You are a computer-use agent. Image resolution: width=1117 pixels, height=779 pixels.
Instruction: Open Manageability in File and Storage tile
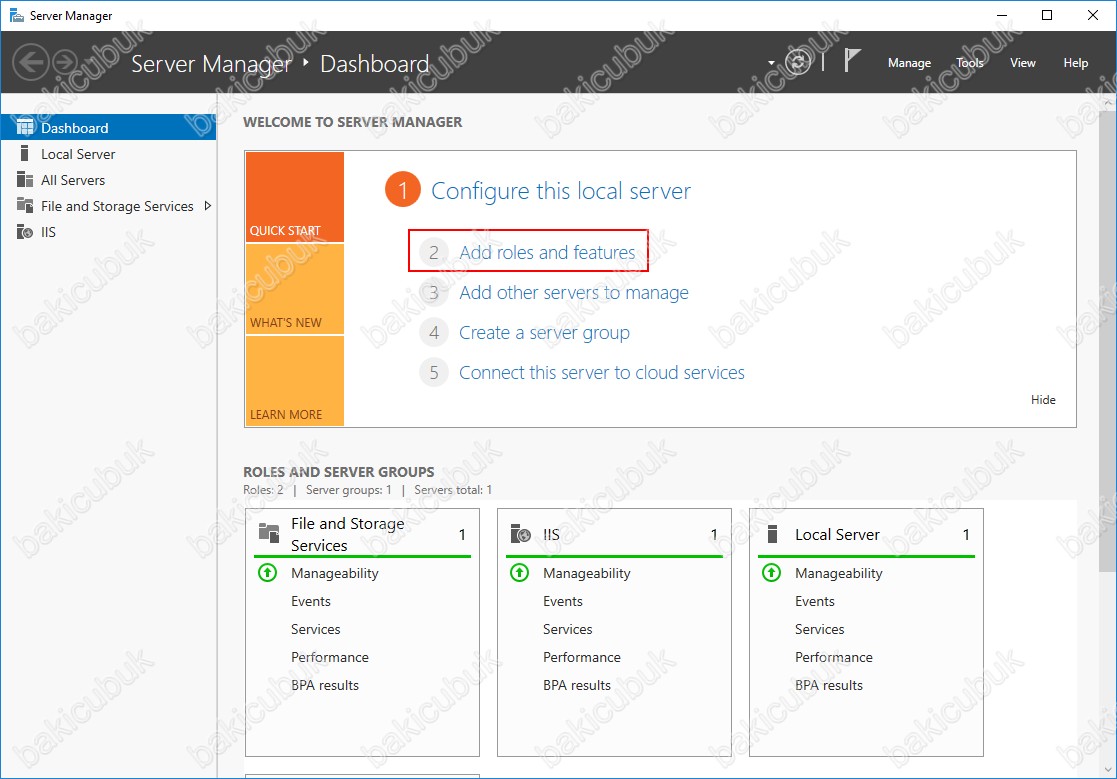335,573
